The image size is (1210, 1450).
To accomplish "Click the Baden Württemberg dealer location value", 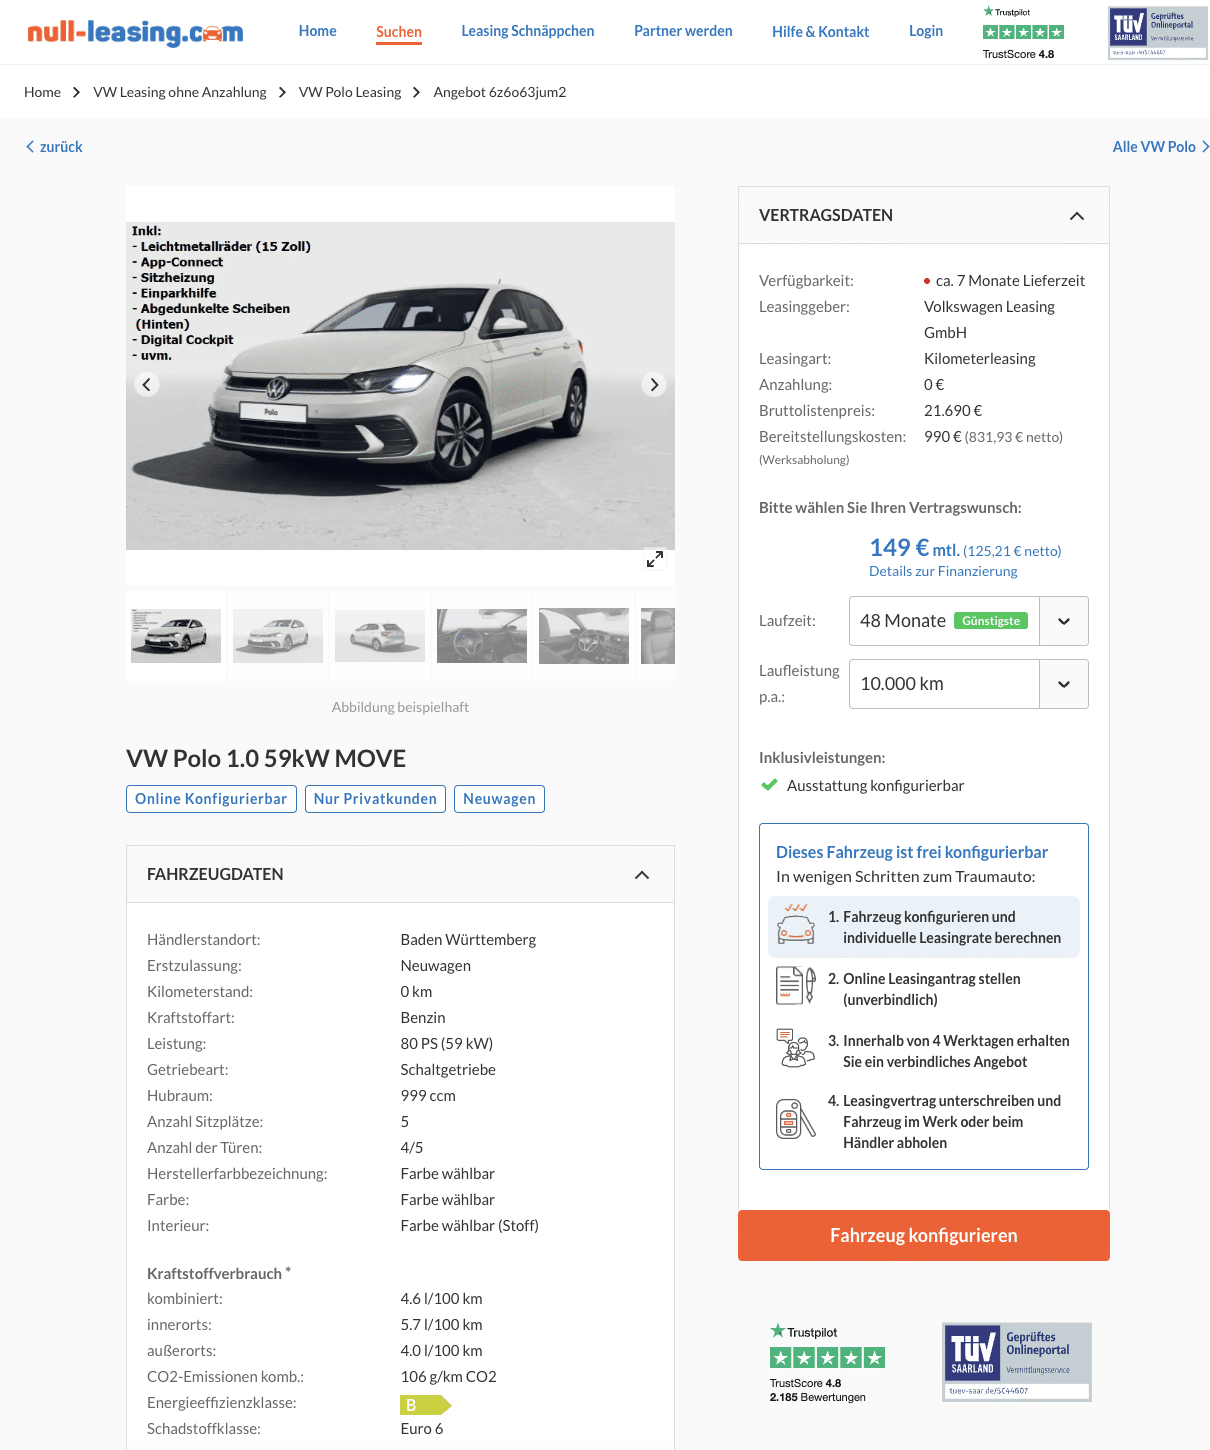I will click(468, 940).
